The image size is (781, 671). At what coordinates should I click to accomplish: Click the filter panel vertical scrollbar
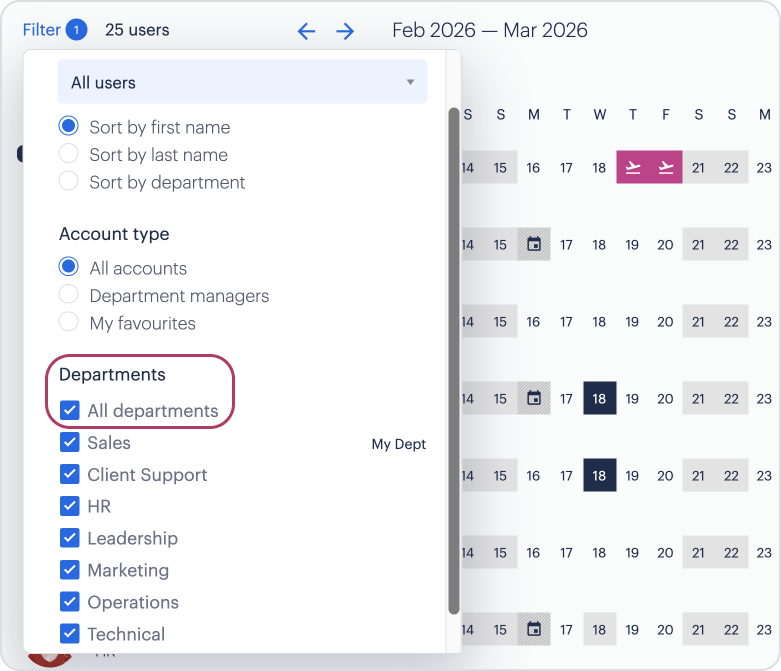(453, 360)
